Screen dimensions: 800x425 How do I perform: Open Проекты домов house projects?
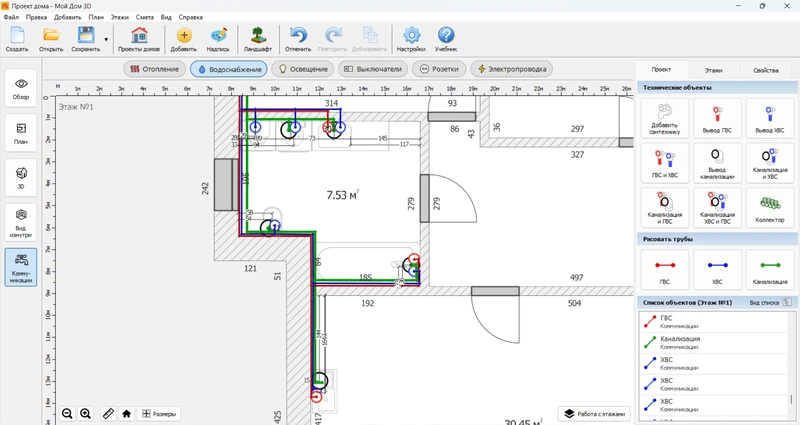pyautogui.click(x=139, y=39)
